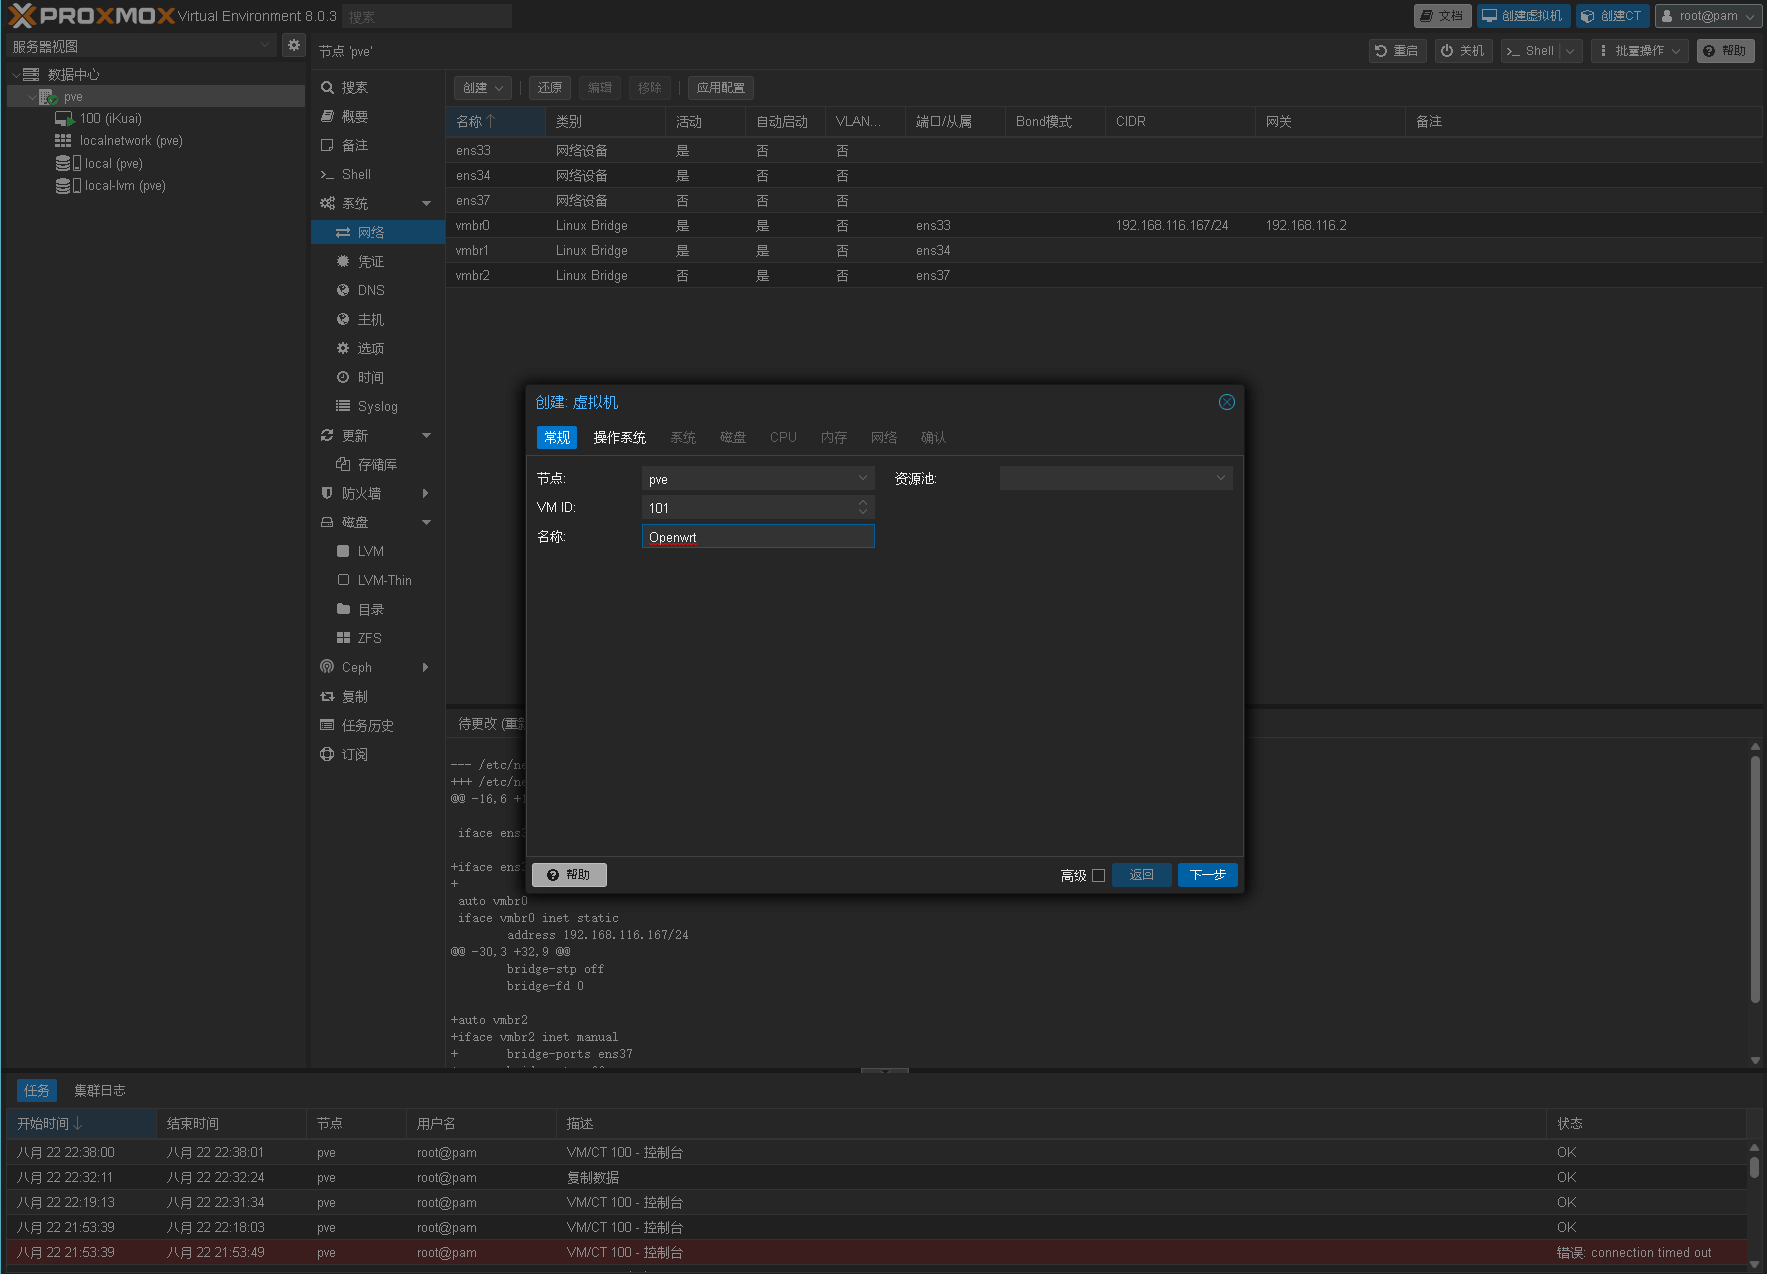Viewport: 1767px width, 1274px height.
Task: Click the 下一步 next button
Action: pyautogui.click(x=1207, y=875)
